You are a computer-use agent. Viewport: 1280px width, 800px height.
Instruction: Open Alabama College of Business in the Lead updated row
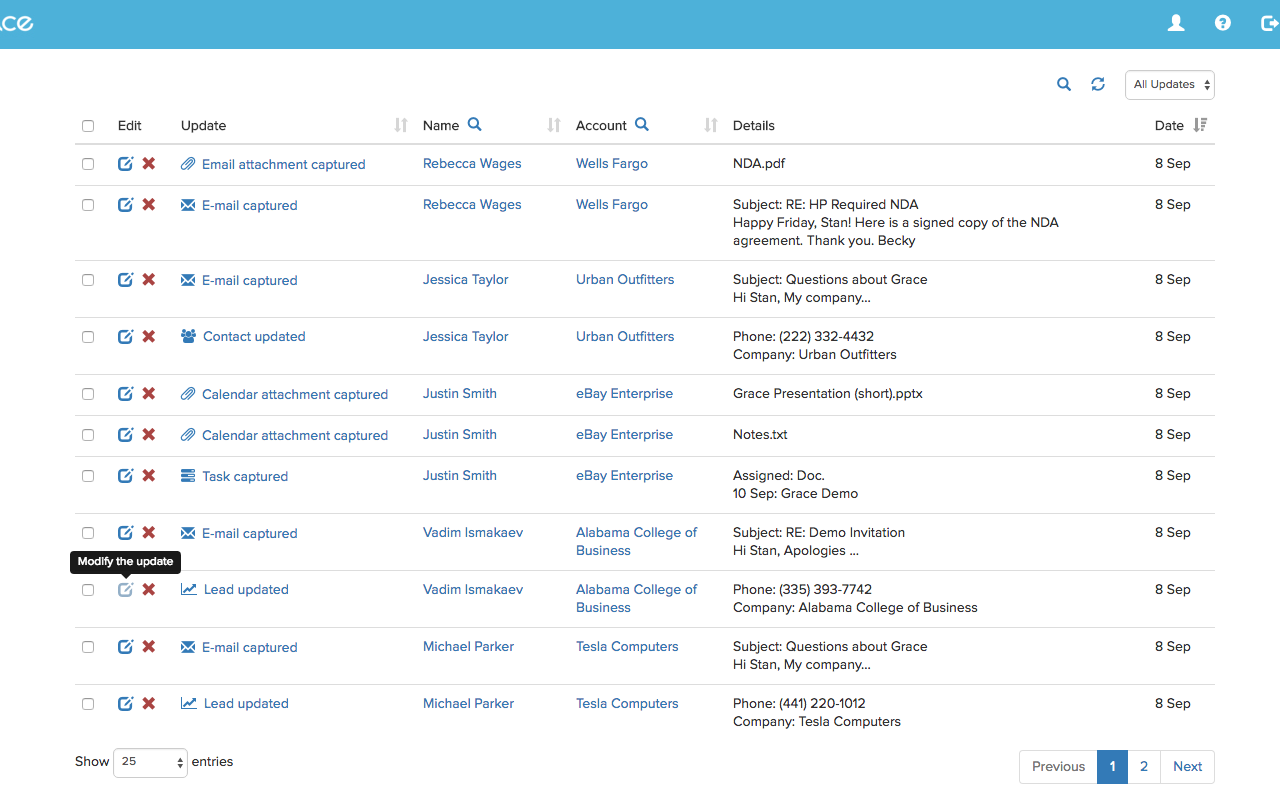tap(637, 598)
